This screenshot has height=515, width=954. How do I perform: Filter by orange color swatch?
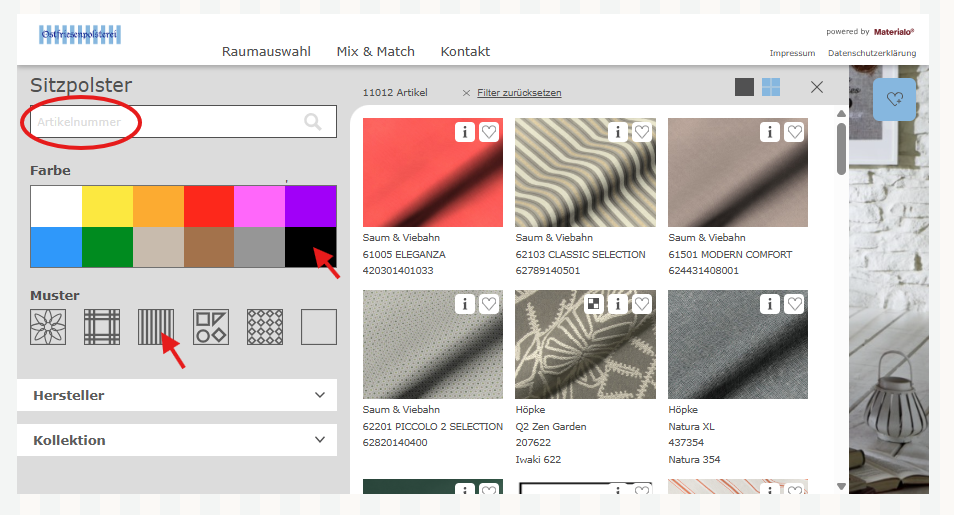pyautogui.click(x=158, y=206)
